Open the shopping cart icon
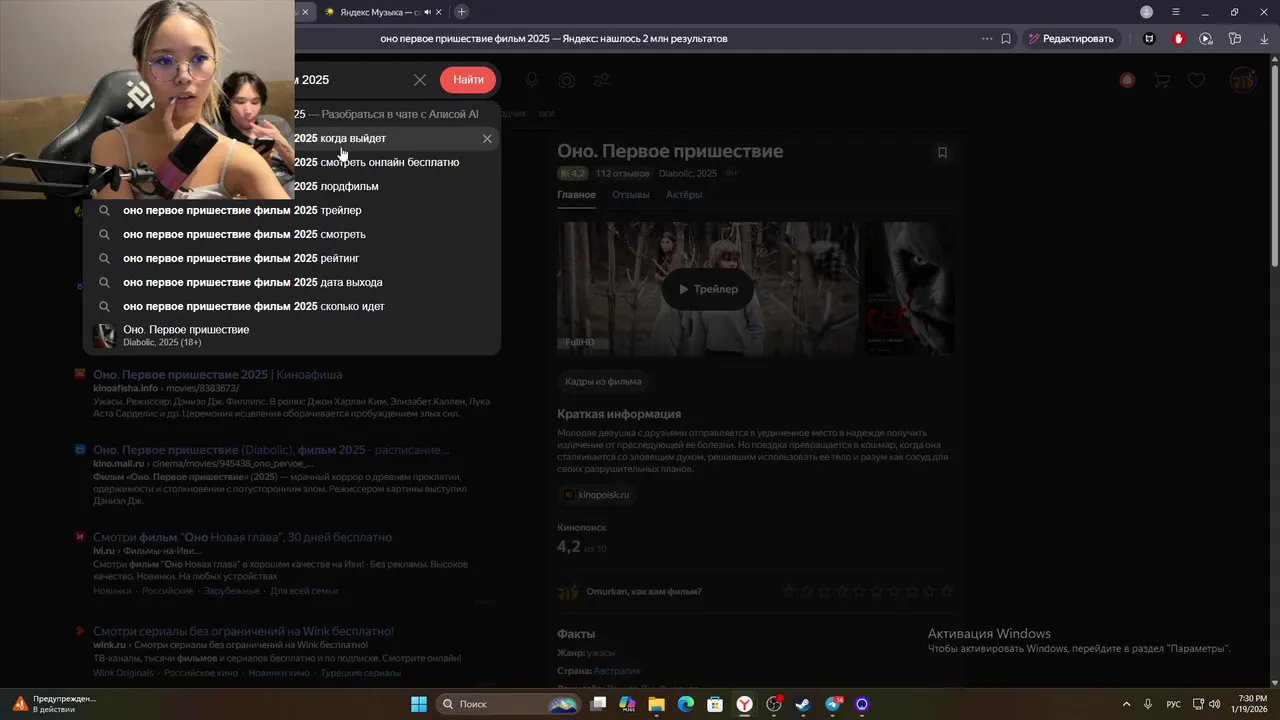 click(1161, 80)
